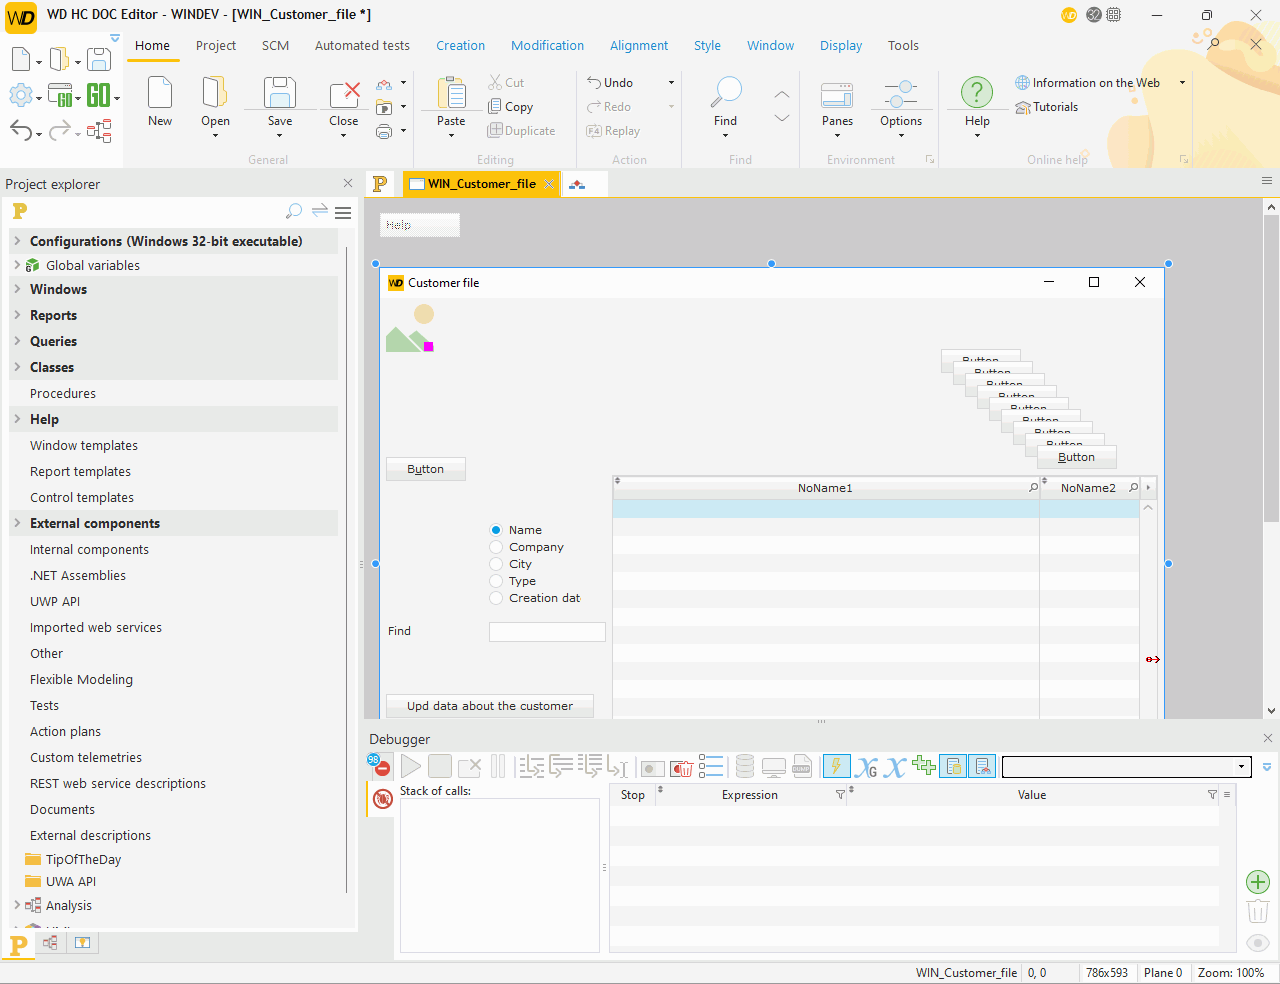This screenshot has height=984, width=1280.
Task: Select Flexible Modeling tree item
Action: [x=81, y=680]
